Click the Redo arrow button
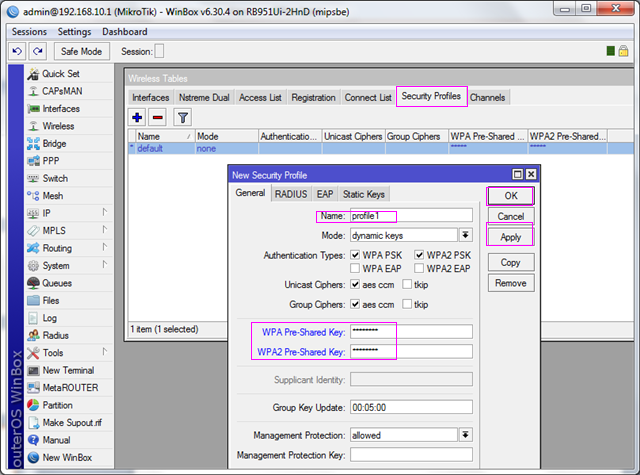 tap(38, 51)
